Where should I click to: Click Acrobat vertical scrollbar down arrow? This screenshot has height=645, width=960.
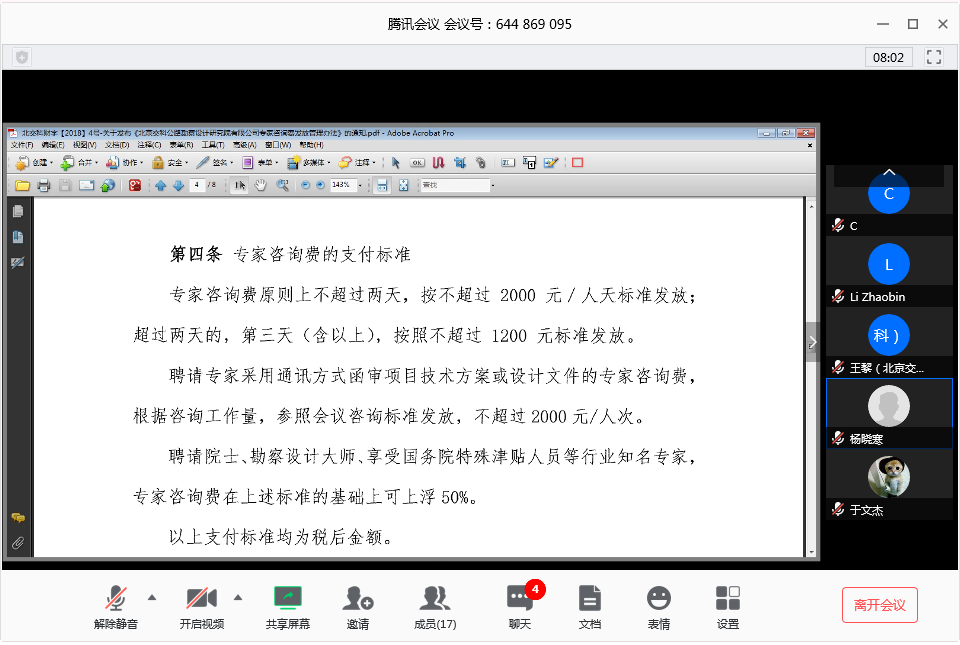tap(812, 552)
